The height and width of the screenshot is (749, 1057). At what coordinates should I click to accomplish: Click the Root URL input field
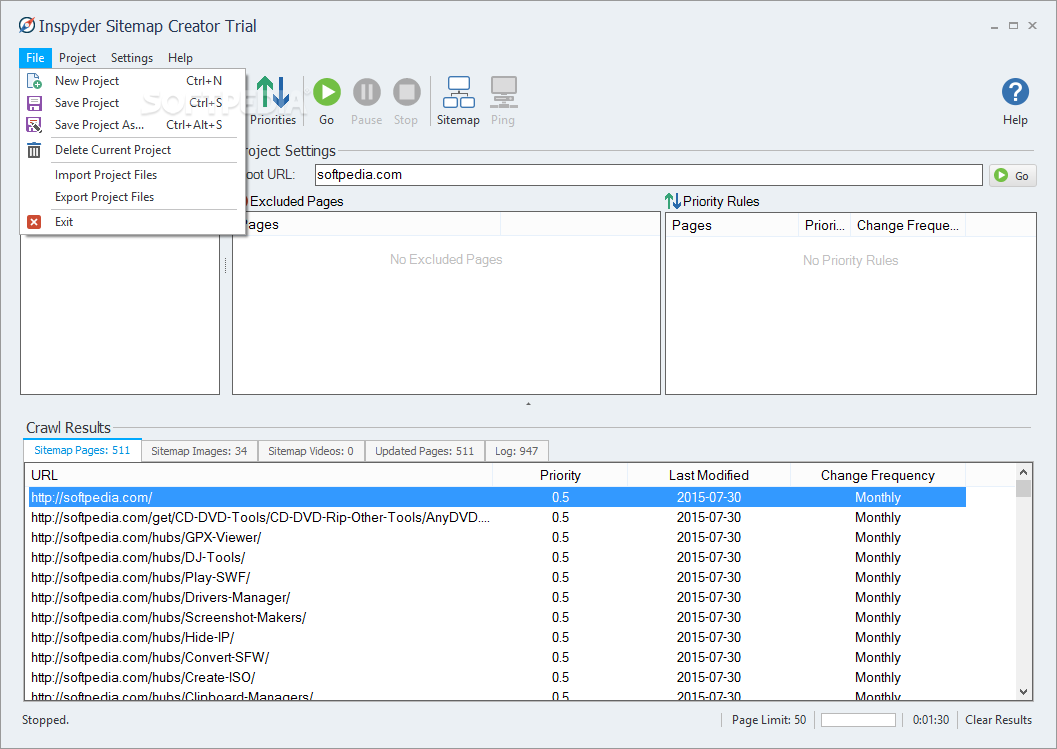pyautogui.click(x=648, y=175)
